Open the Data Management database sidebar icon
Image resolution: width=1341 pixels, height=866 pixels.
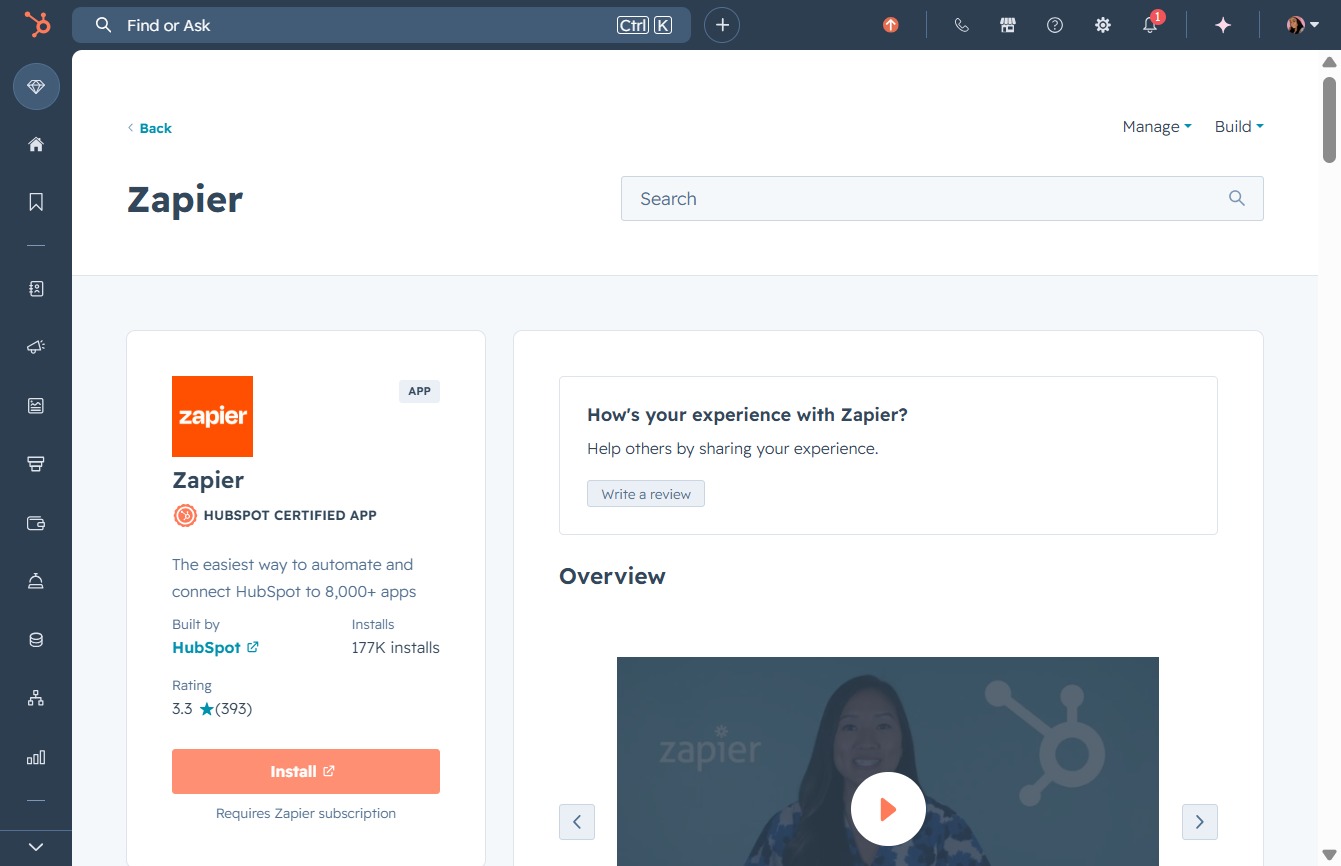(x=36, y=640)
